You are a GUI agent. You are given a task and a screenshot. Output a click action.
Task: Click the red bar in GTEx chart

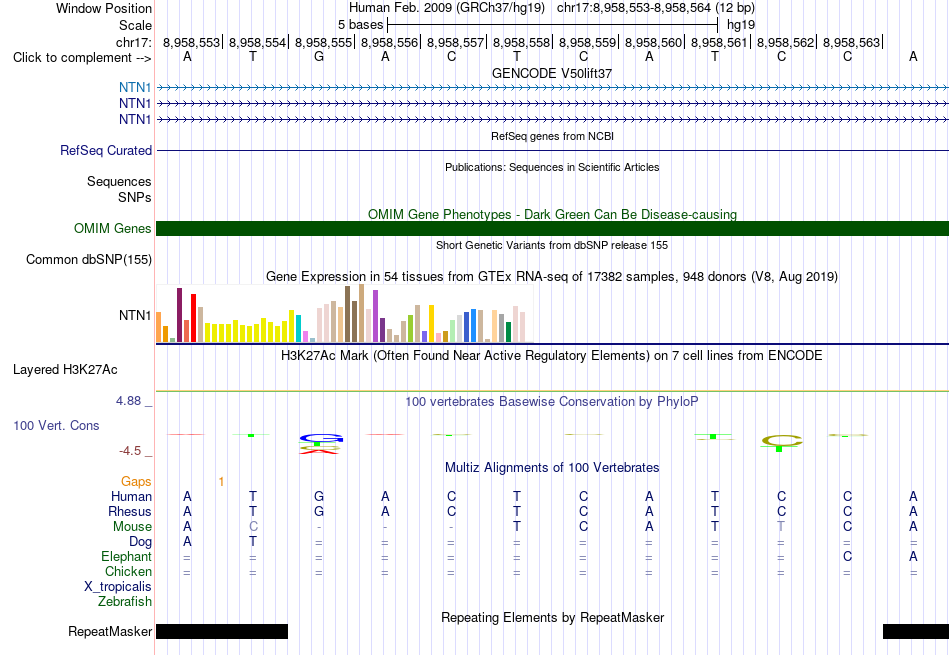click(193, 318)
